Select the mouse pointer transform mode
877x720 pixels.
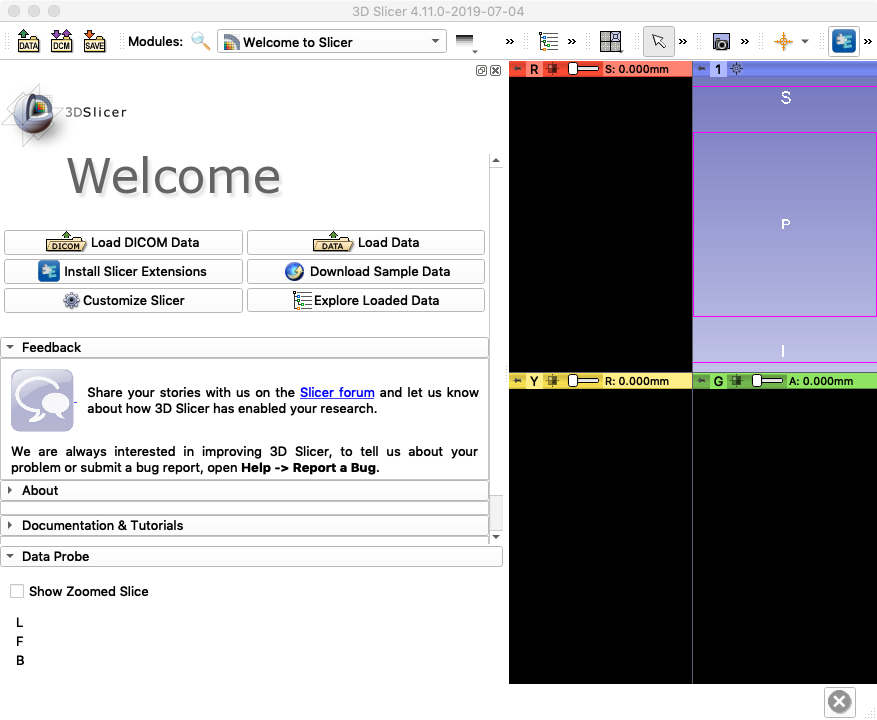658,41
